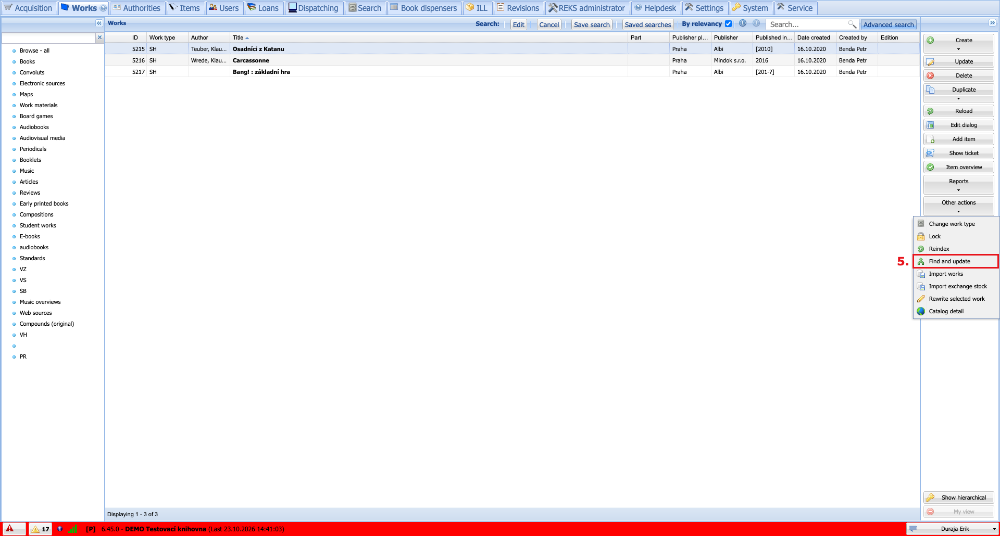Click the Edit dialog icon
The height and width of the screenshot is (536, 1000).
tap(930, 125)
